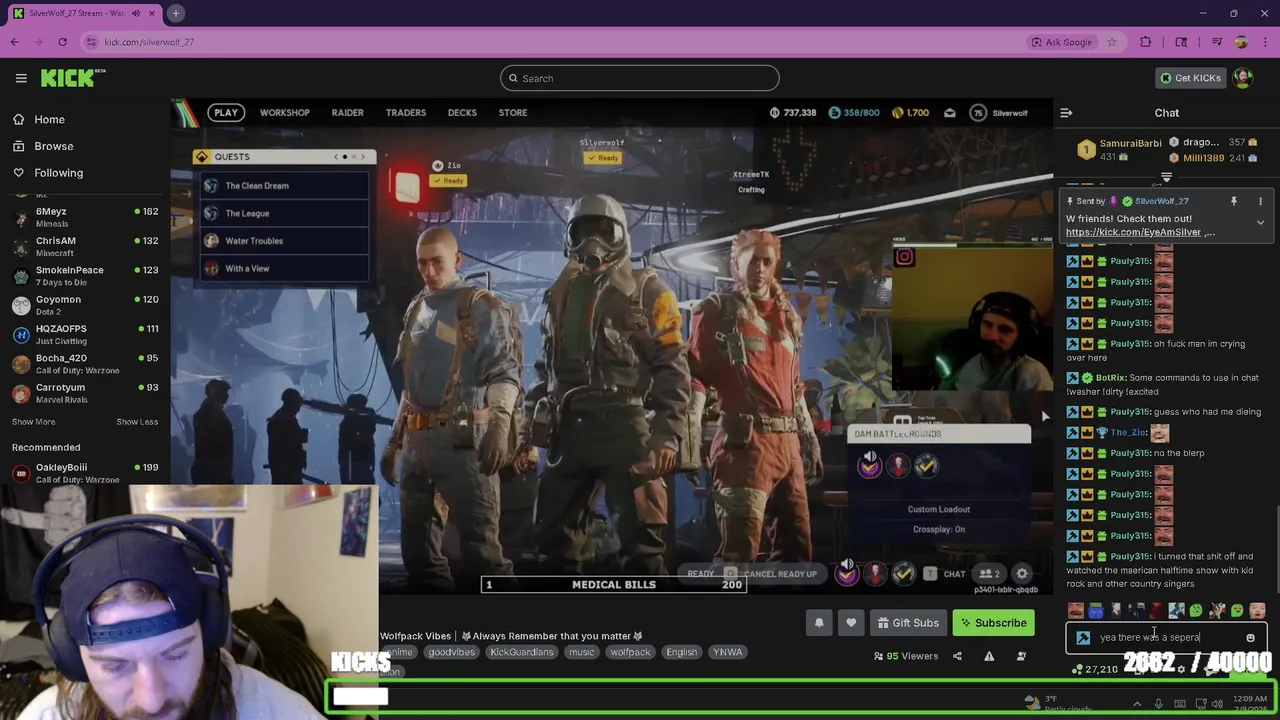Click the 27,210 channel points balance
This screenshot has height=720, width=1280.
click(1094, 669)
